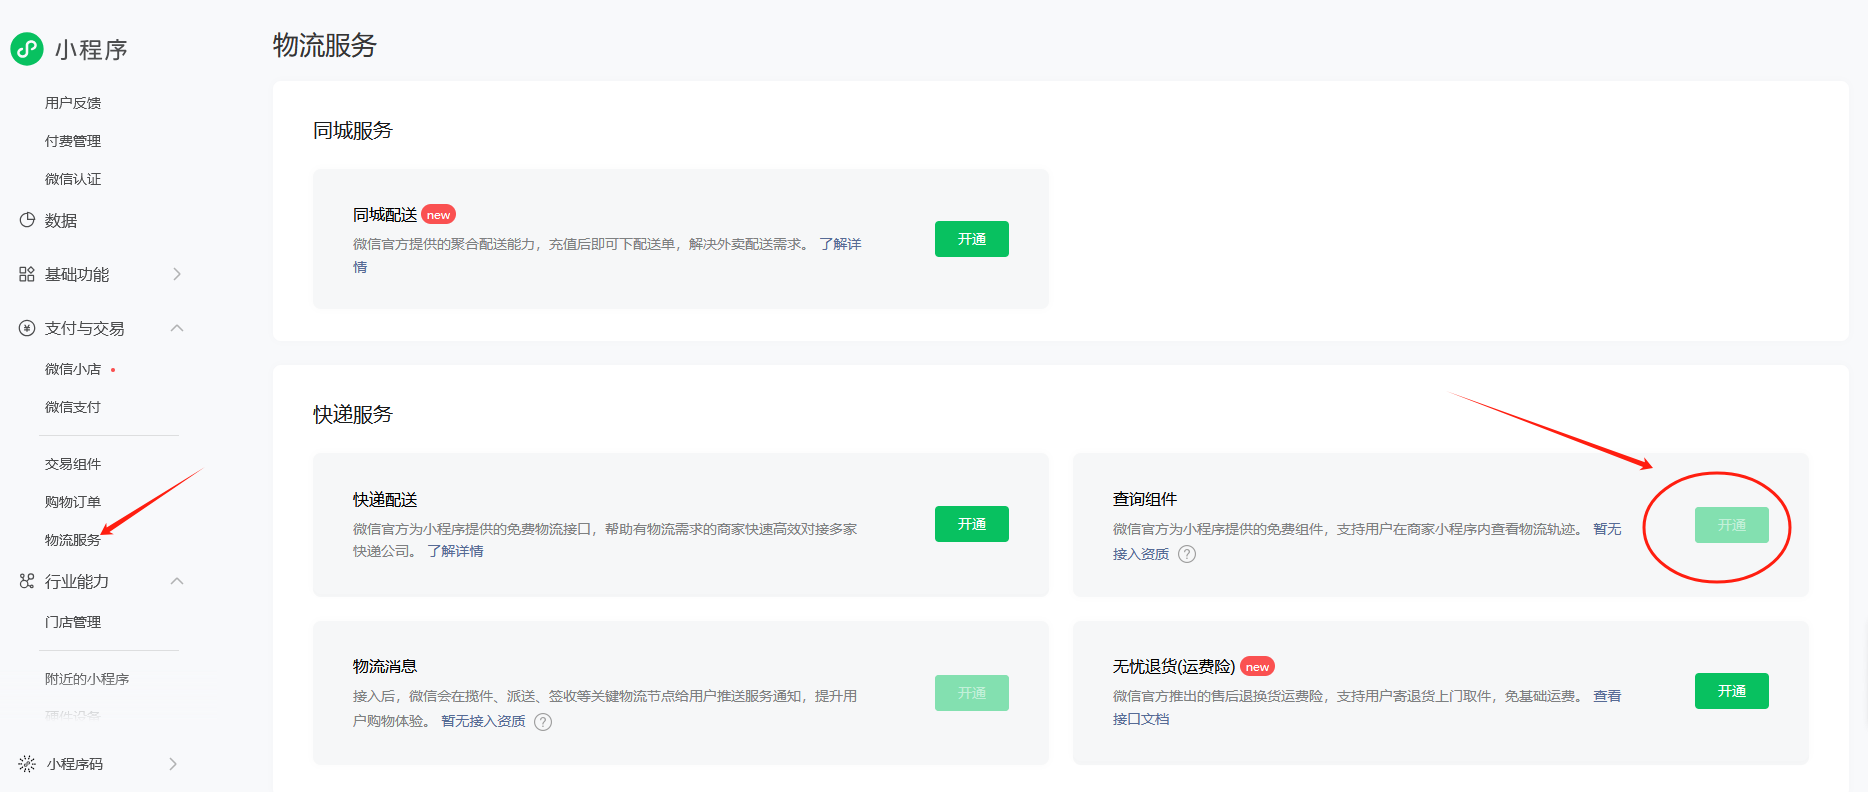The height and width of the screenshot is (792, 1868).
Task: Click disabled 开通 button for 查询组件
Action: pyautogui.click(x=1732, y=525)
